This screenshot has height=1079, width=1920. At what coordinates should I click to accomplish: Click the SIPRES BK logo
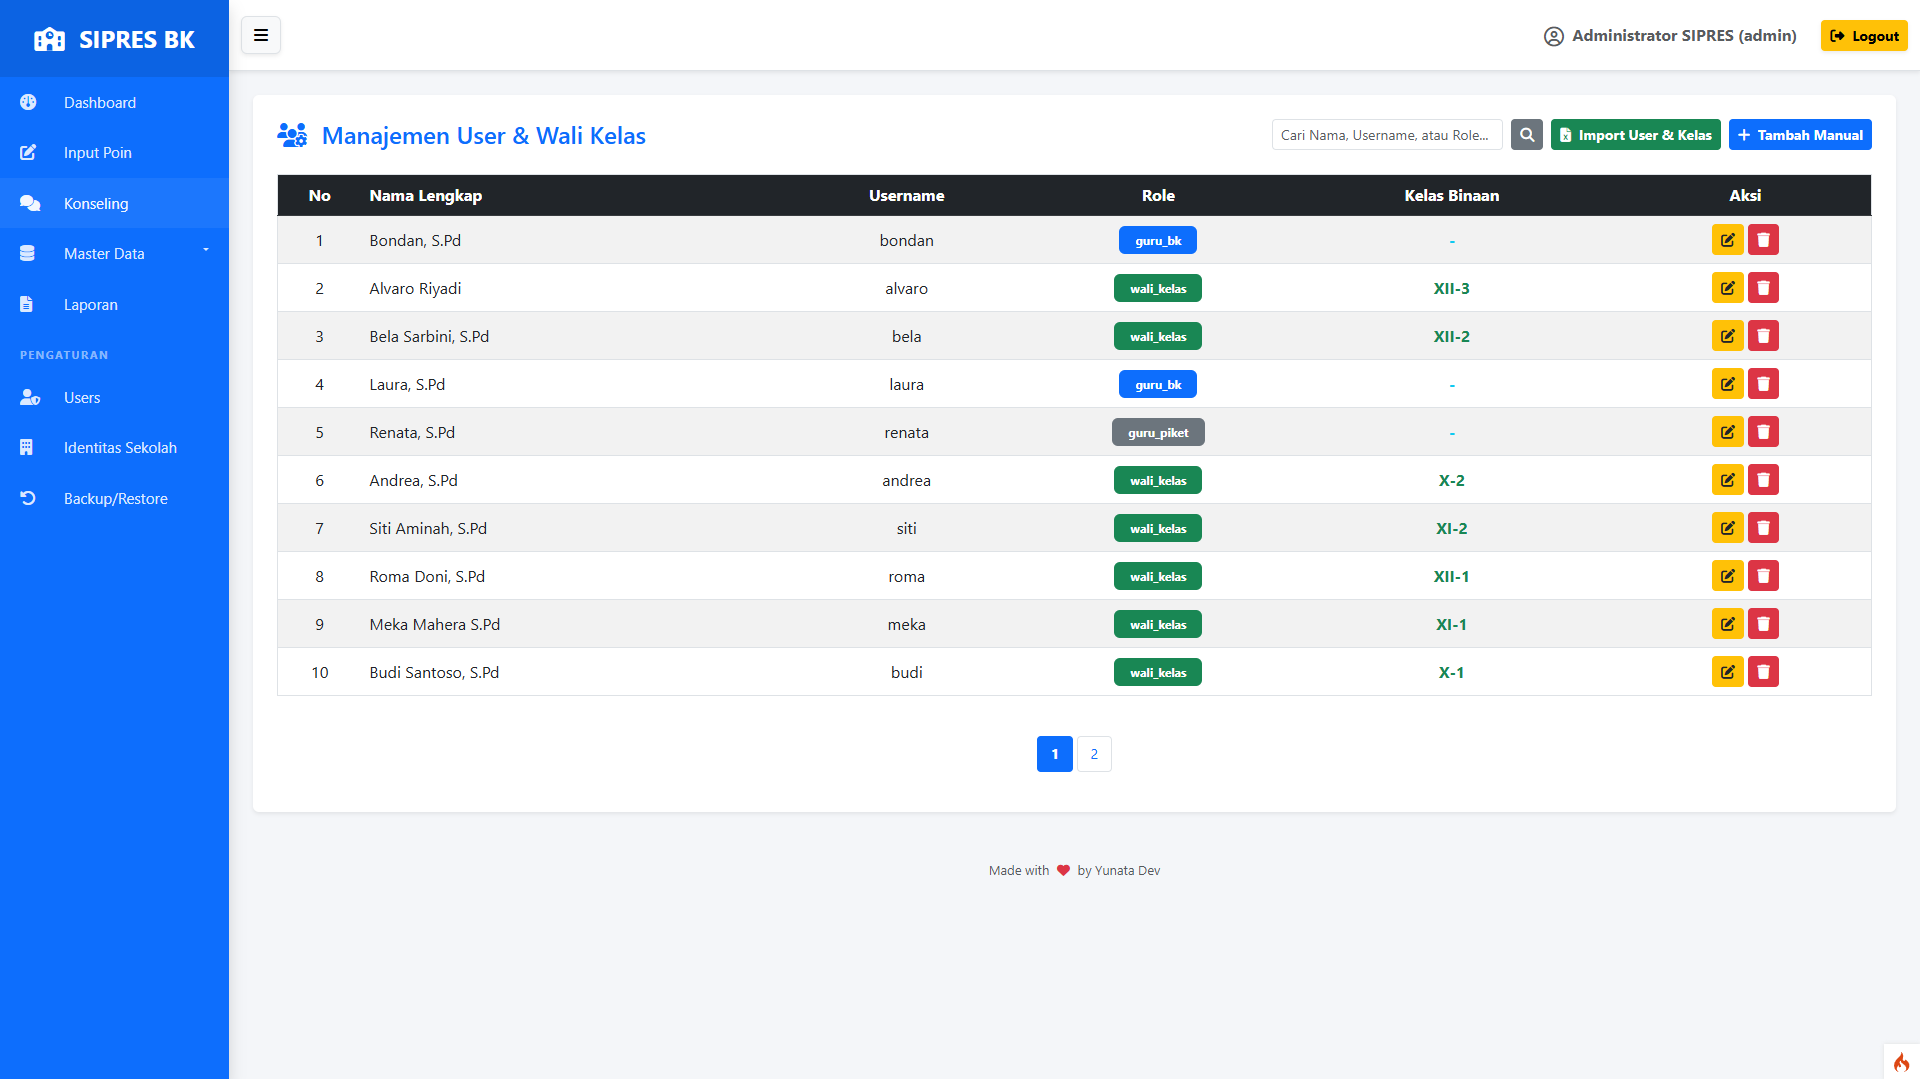(114, 40)
